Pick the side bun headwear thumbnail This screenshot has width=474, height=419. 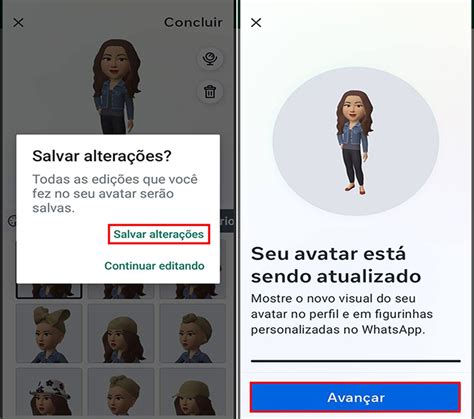click(193, 333)
